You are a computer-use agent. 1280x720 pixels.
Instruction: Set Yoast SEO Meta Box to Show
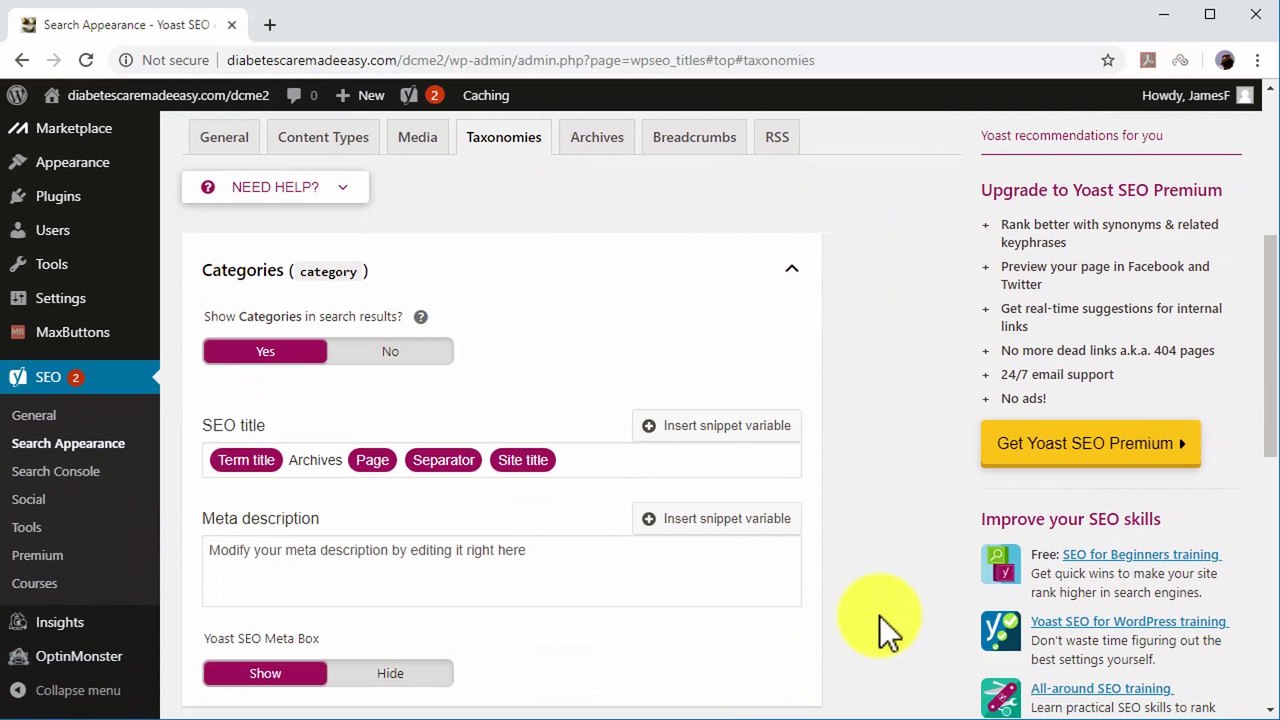coord(265,673)
